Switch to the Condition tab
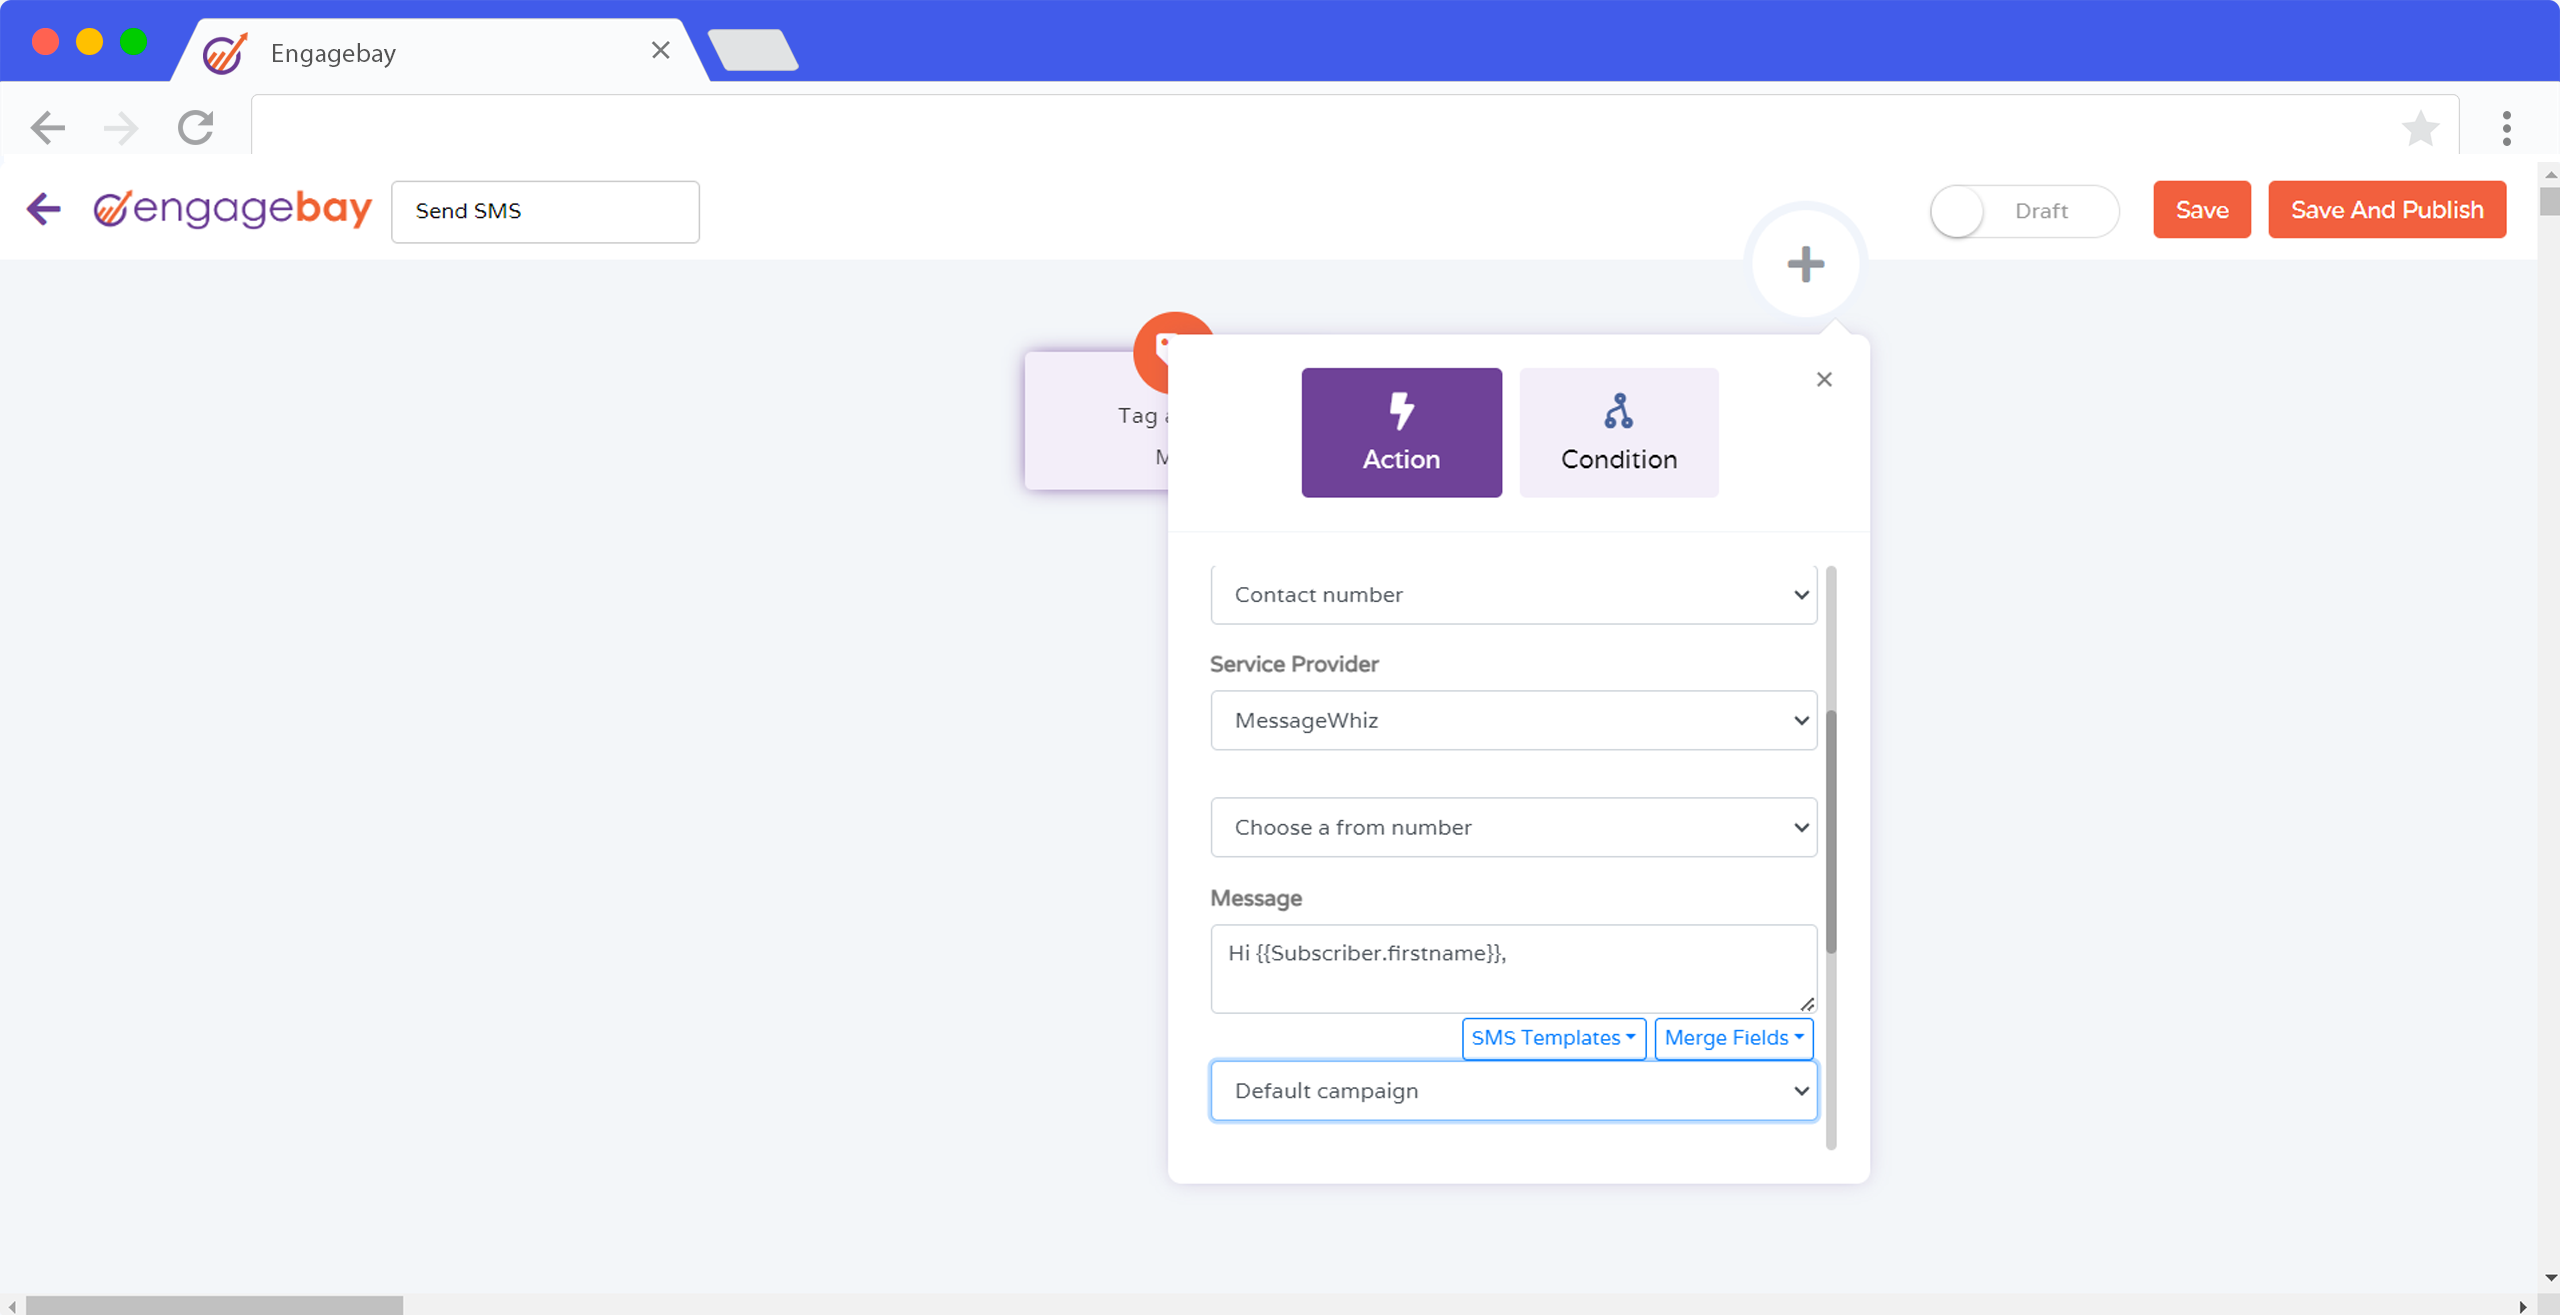Screen dimensions: 2560x1315 coord(1618,432)
